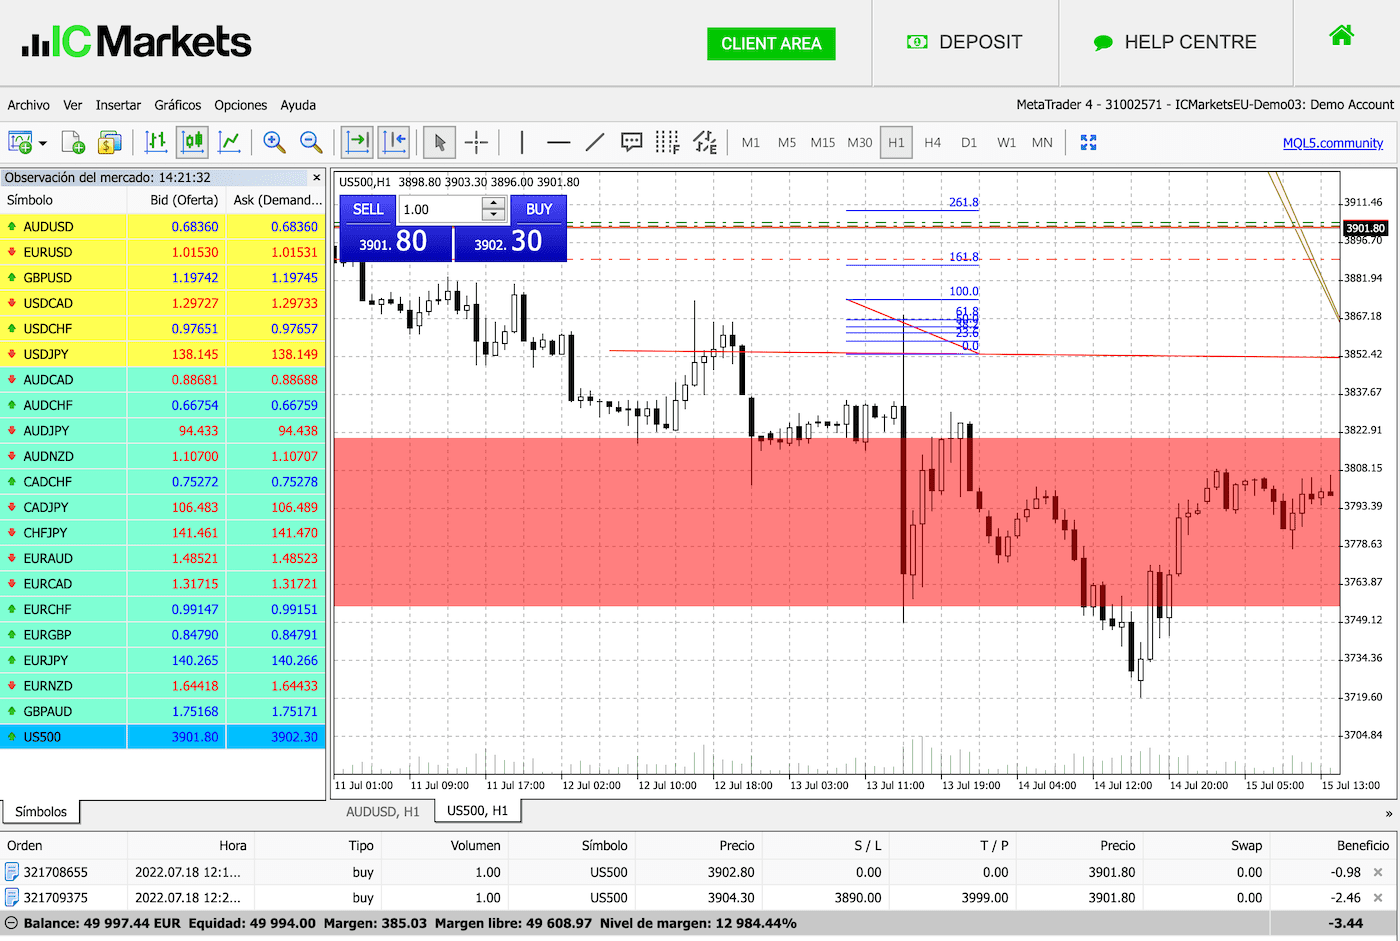Screen dimensions: 1400x941
Task: Set timeframe to M30
Action: click(860, 143)
